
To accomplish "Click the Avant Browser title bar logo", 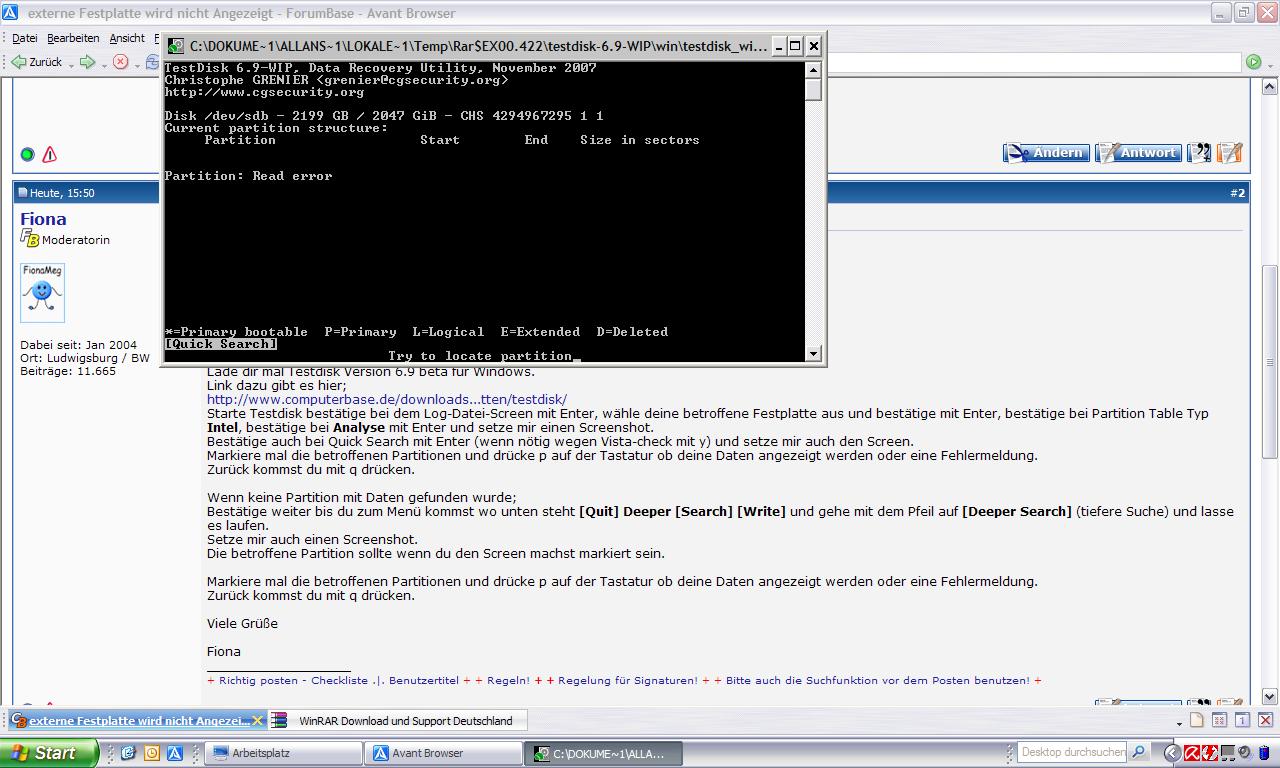I will click(10, 13).
